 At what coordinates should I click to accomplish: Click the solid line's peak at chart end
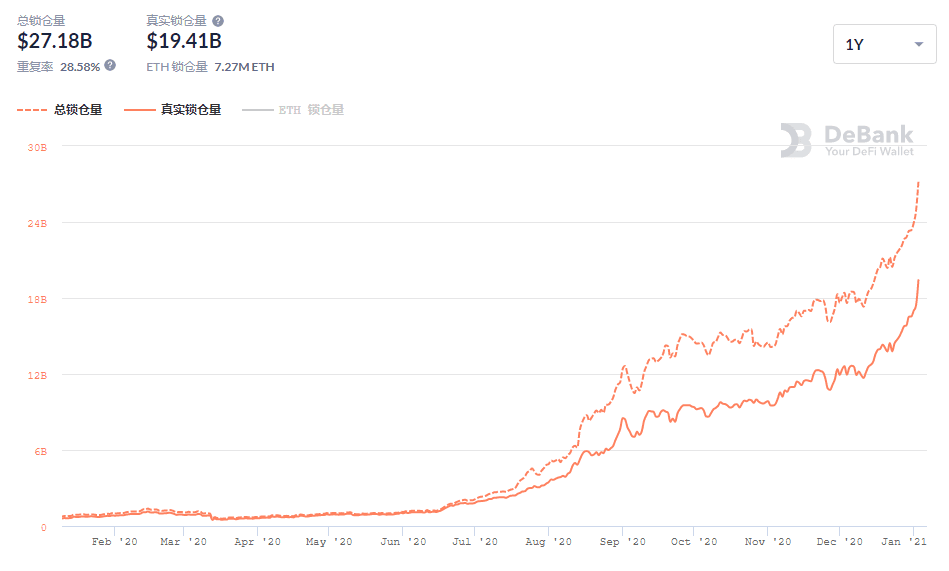tap(919, 280)
